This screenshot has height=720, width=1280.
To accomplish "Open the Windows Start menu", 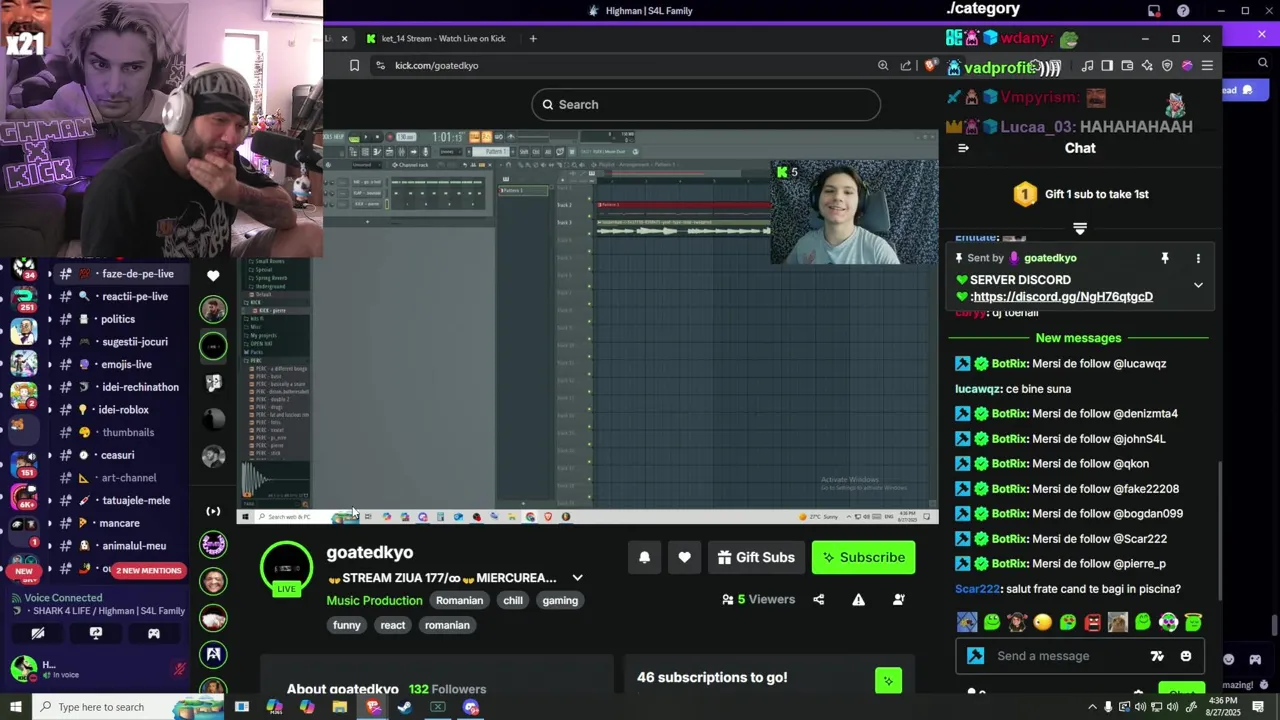I will point(16,707).
